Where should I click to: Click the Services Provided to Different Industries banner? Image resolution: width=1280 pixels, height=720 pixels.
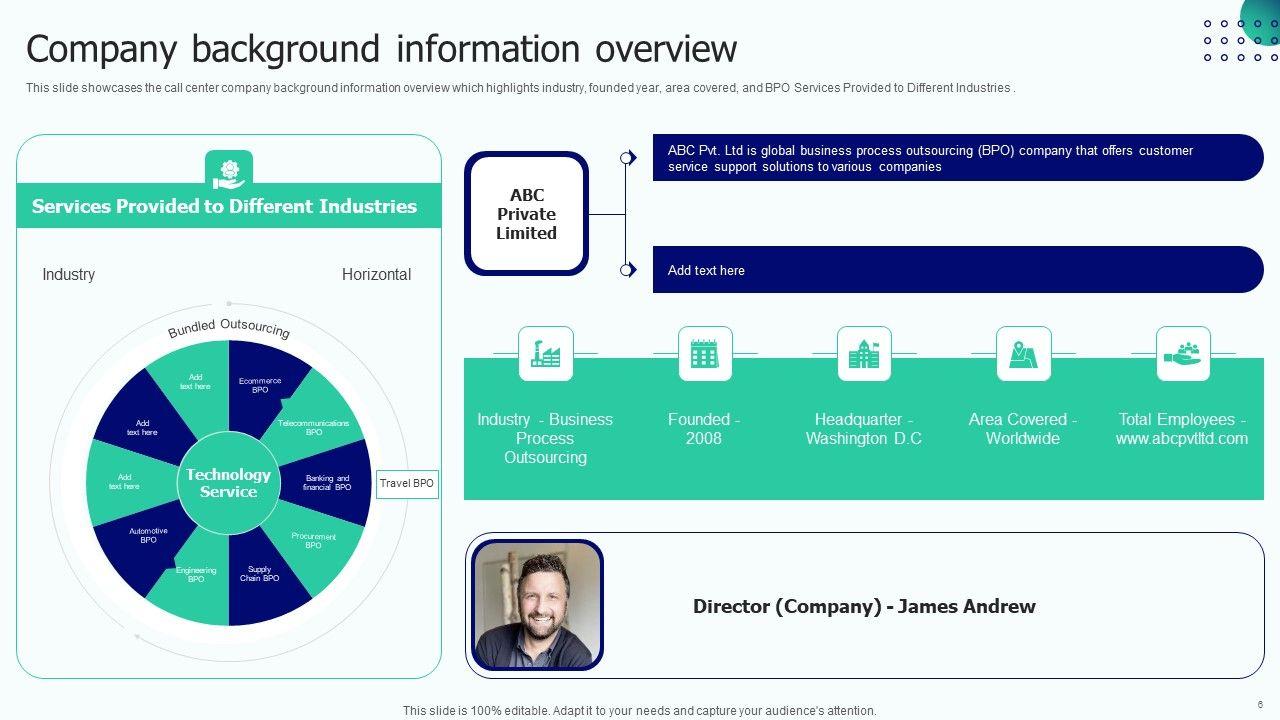(225, 206)
